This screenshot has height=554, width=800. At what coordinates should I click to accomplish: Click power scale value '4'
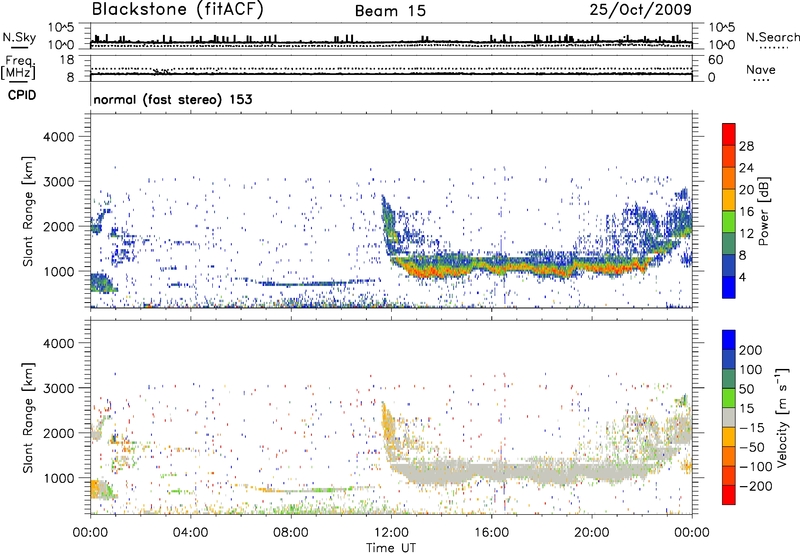pos(742,277)
